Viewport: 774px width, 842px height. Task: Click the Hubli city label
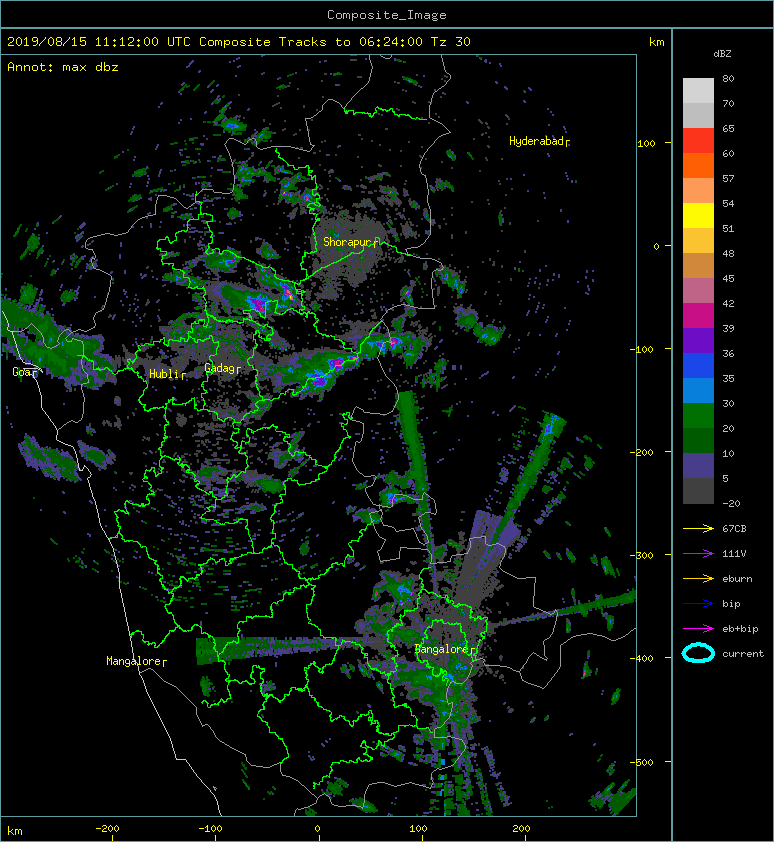click(167, 374)
